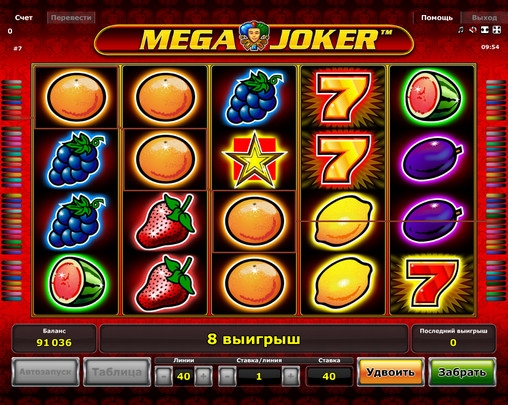508x405 pixels.
Task: Open the Таблица paytable button
Action: click(117, 372)
